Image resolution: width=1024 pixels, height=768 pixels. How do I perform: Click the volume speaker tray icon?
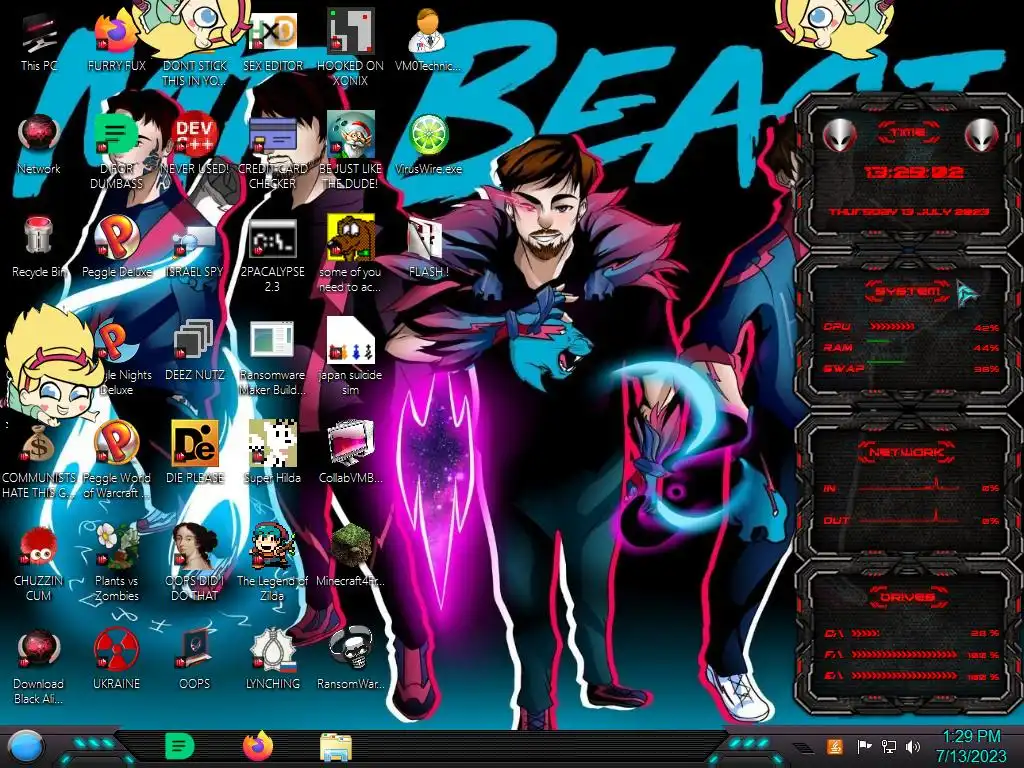click(913, 746)
